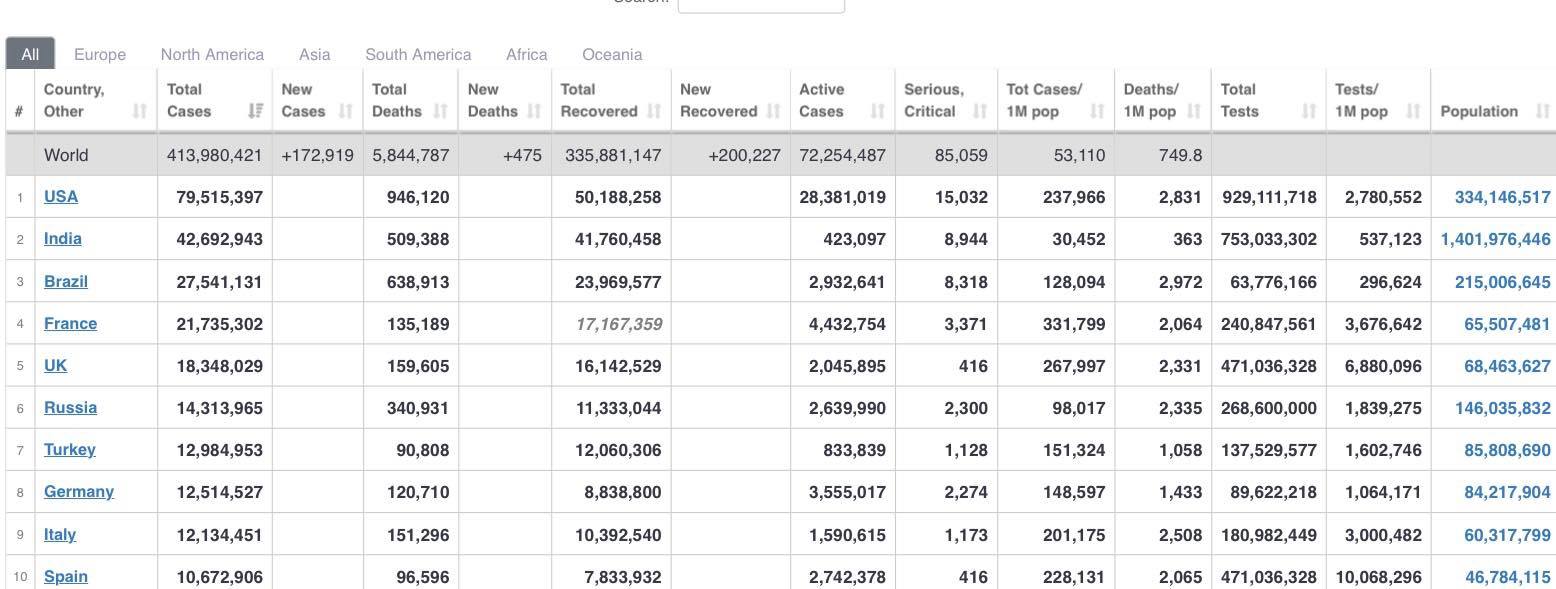The height and width of the screenshot is (589, 1556).
Task: Sort by Tests/1M pop column
Action: (1378, 100)
